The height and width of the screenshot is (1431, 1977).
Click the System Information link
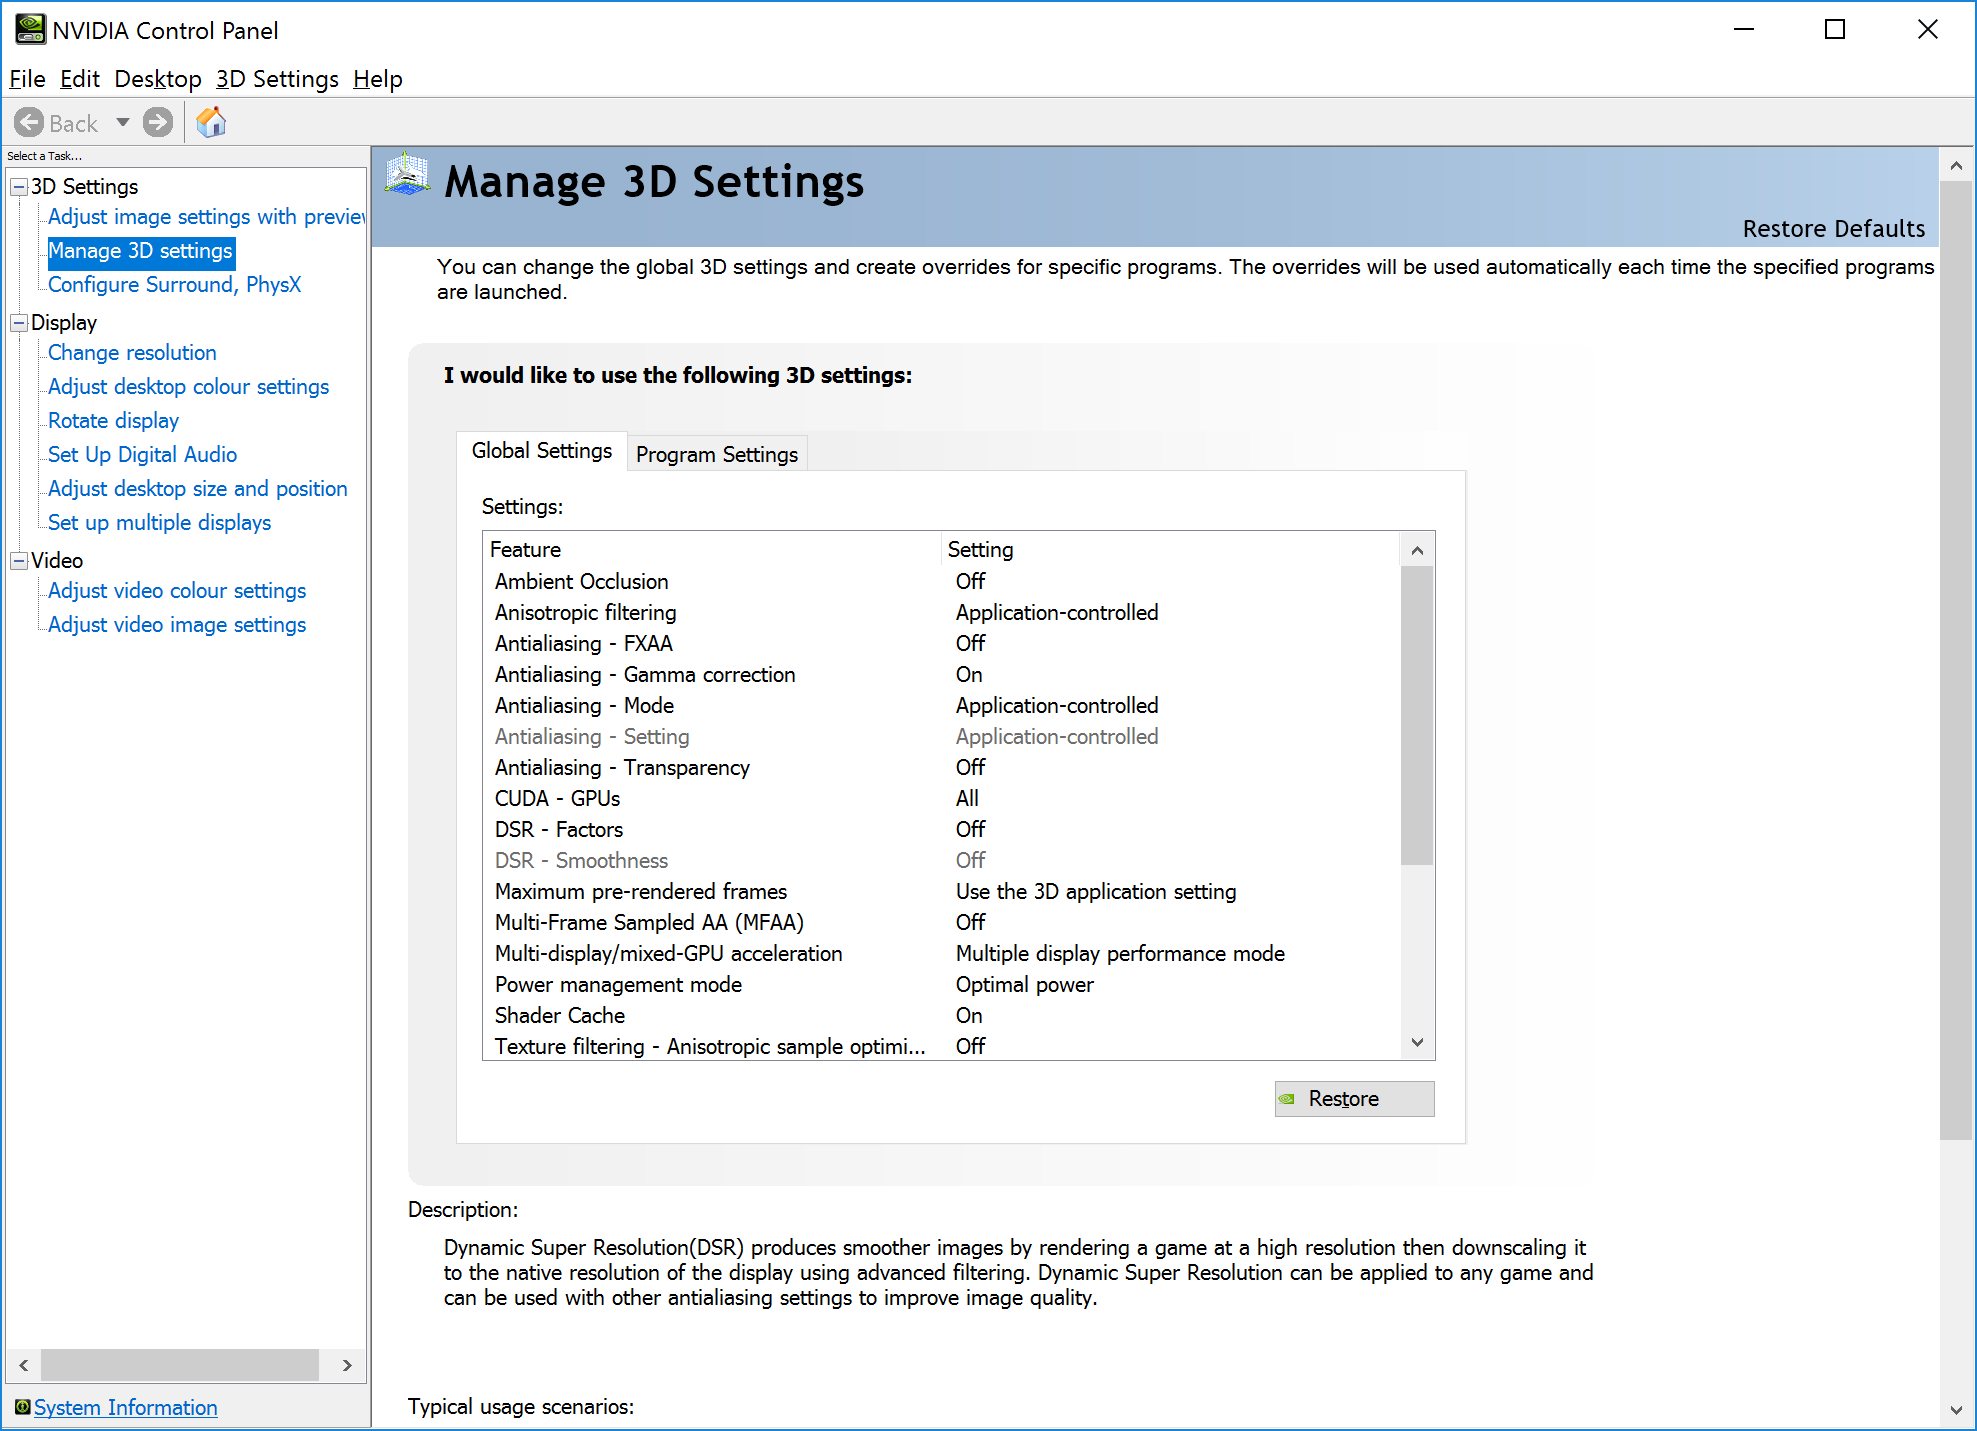point(125,1407)
